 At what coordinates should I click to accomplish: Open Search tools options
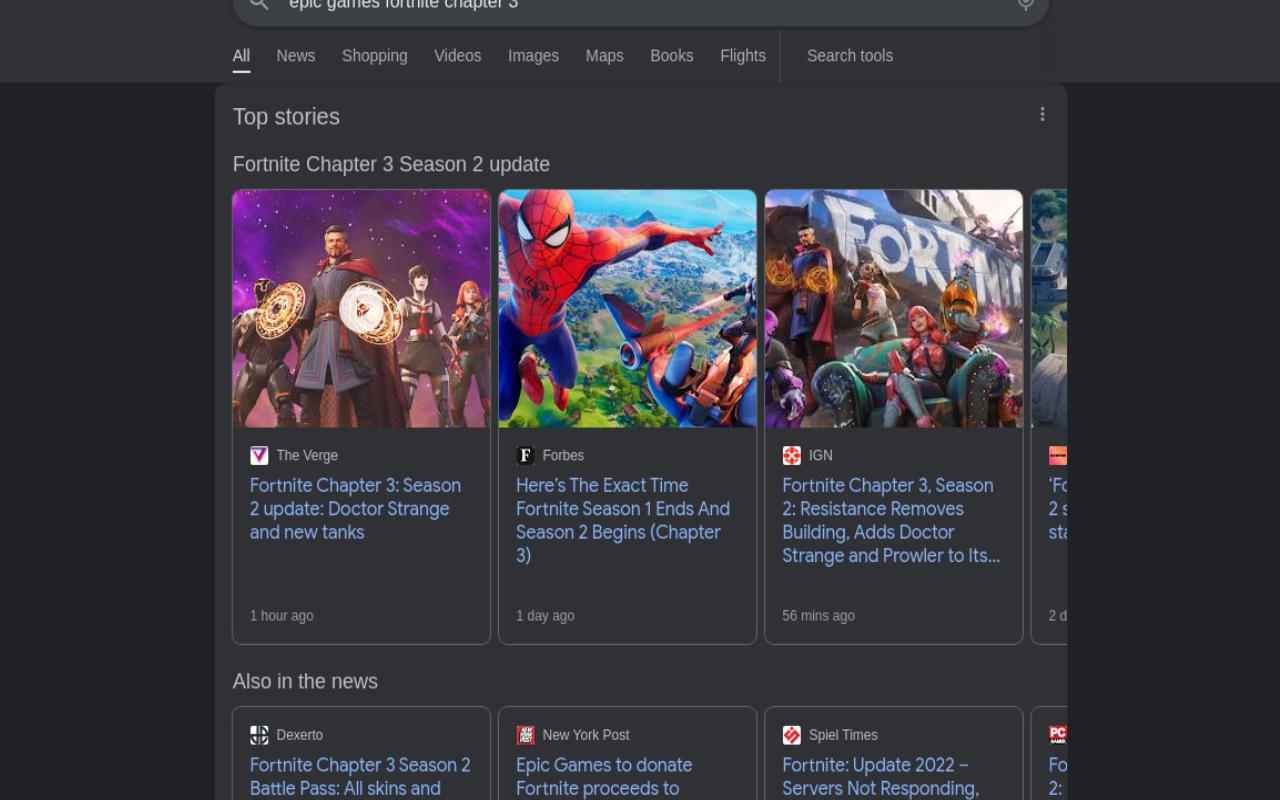pos(850,56)
